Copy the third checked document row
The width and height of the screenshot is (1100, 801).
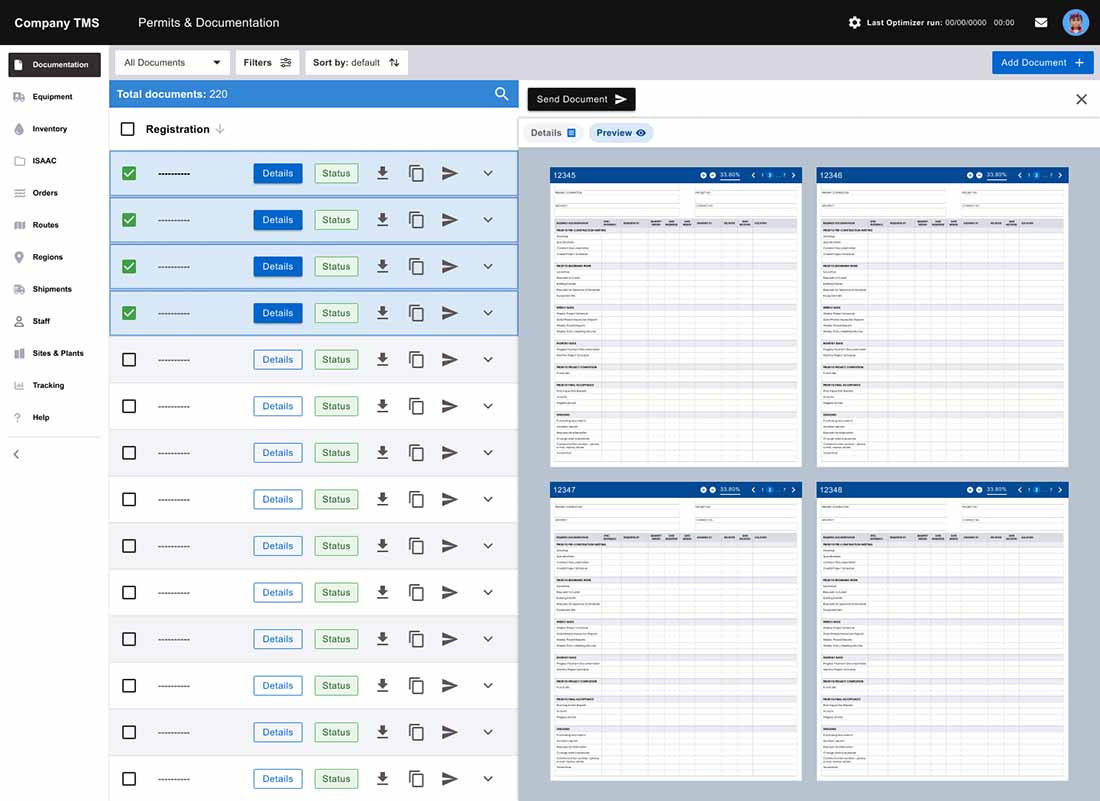tap(416, 267)
